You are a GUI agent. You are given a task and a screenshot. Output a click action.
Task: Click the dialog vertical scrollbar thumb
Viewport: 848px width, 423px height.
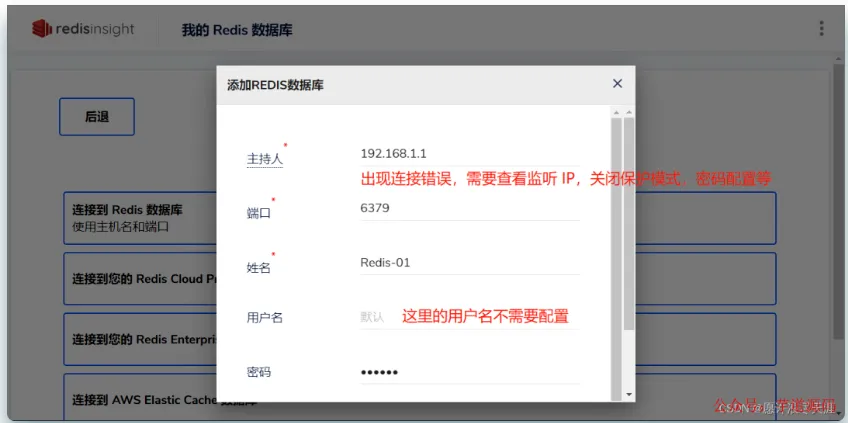[x=628, y=223]
